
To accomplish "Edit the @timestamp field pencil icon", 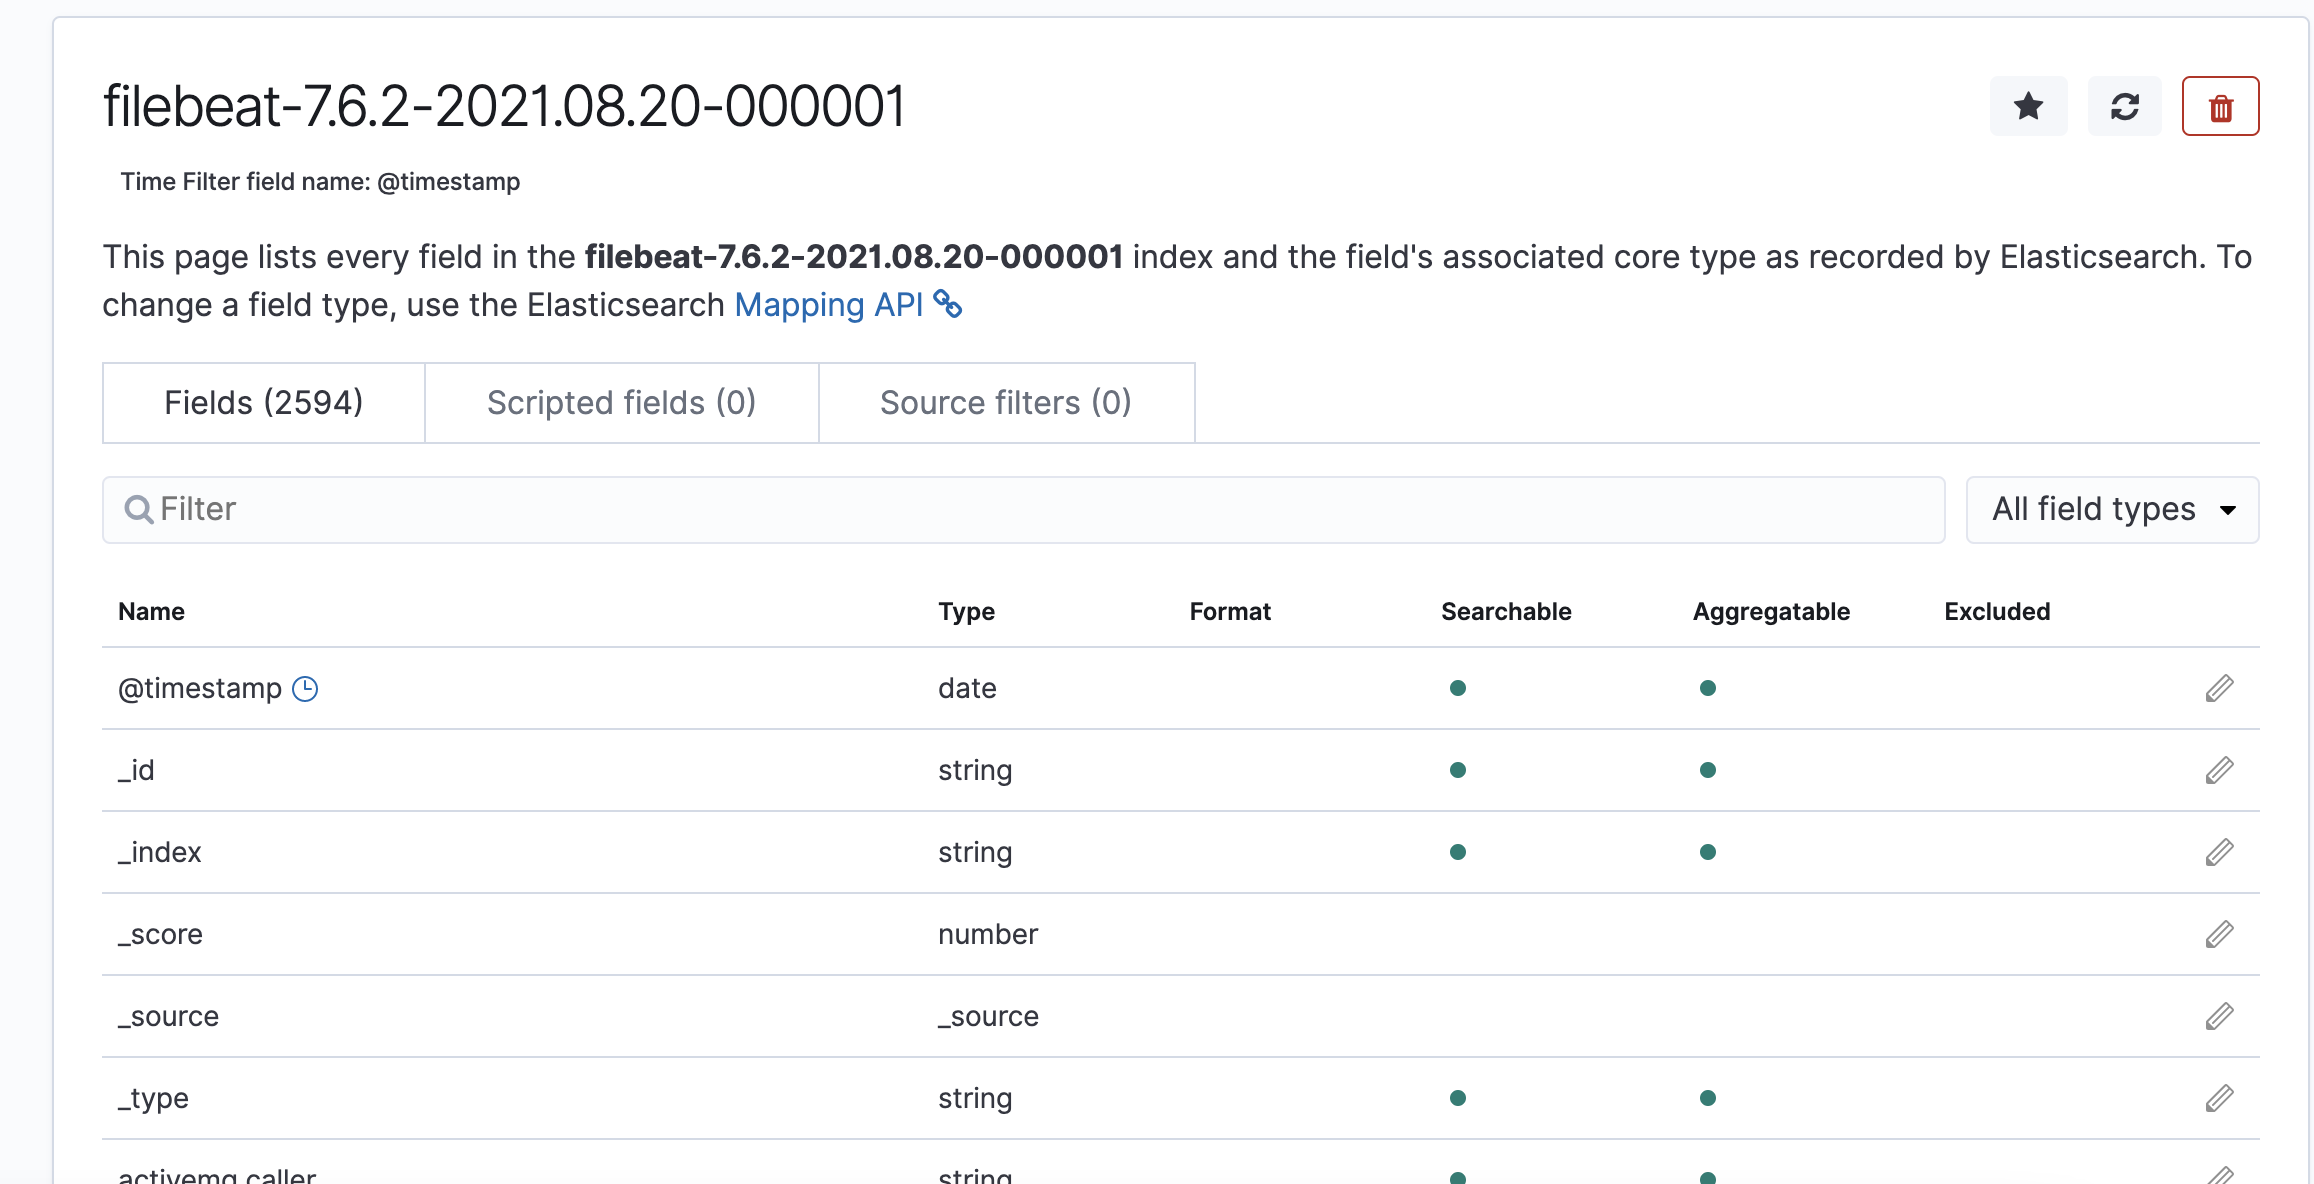I will tap(2219, 688).
